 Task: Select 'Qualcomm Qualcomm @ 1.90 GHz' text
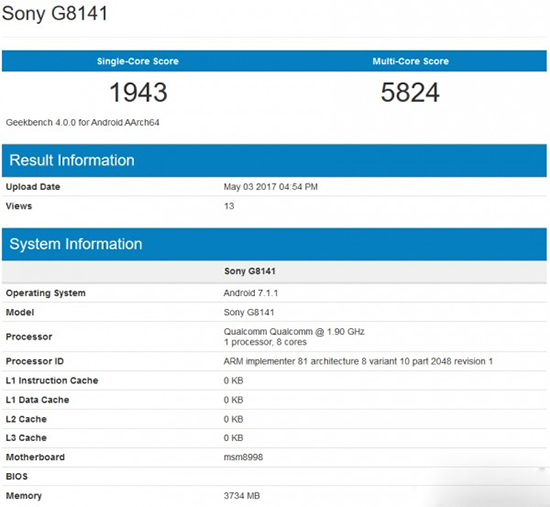tap(294, 332)
